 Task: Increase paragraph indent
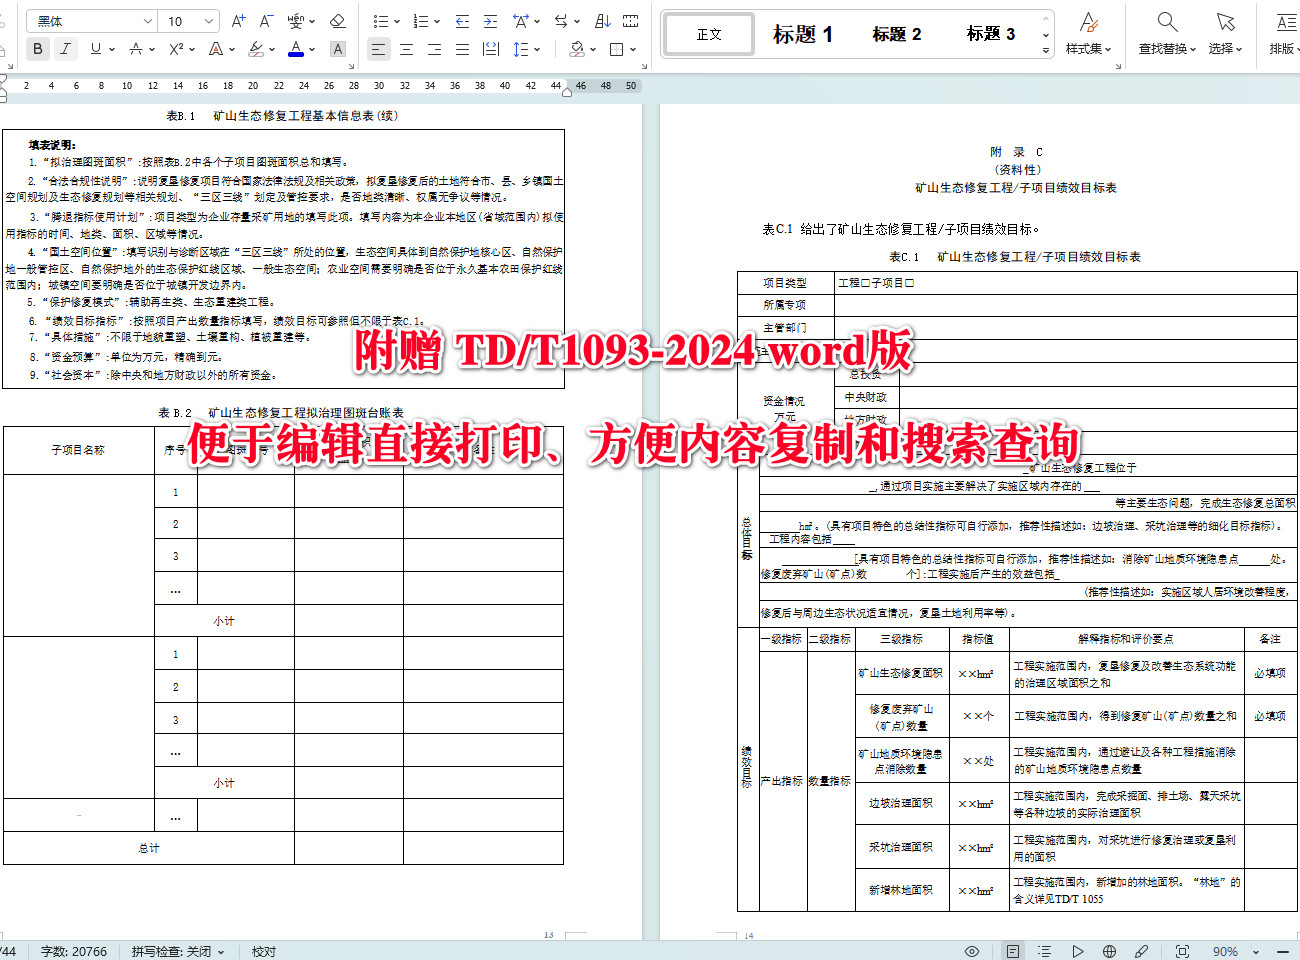[490, 20]
